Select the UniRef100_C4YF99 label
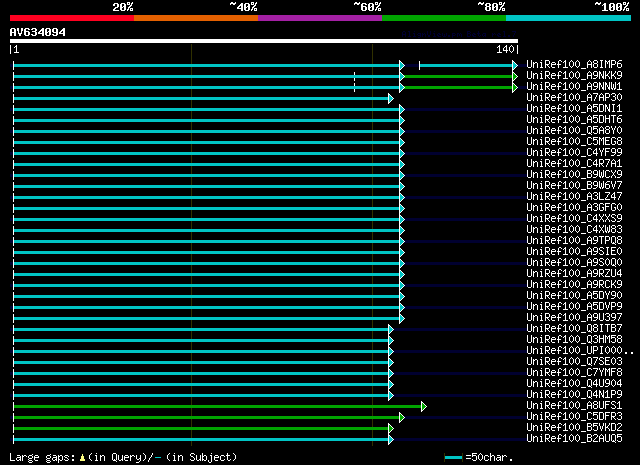This screenshot has width=640, height=465. point(574,153)
